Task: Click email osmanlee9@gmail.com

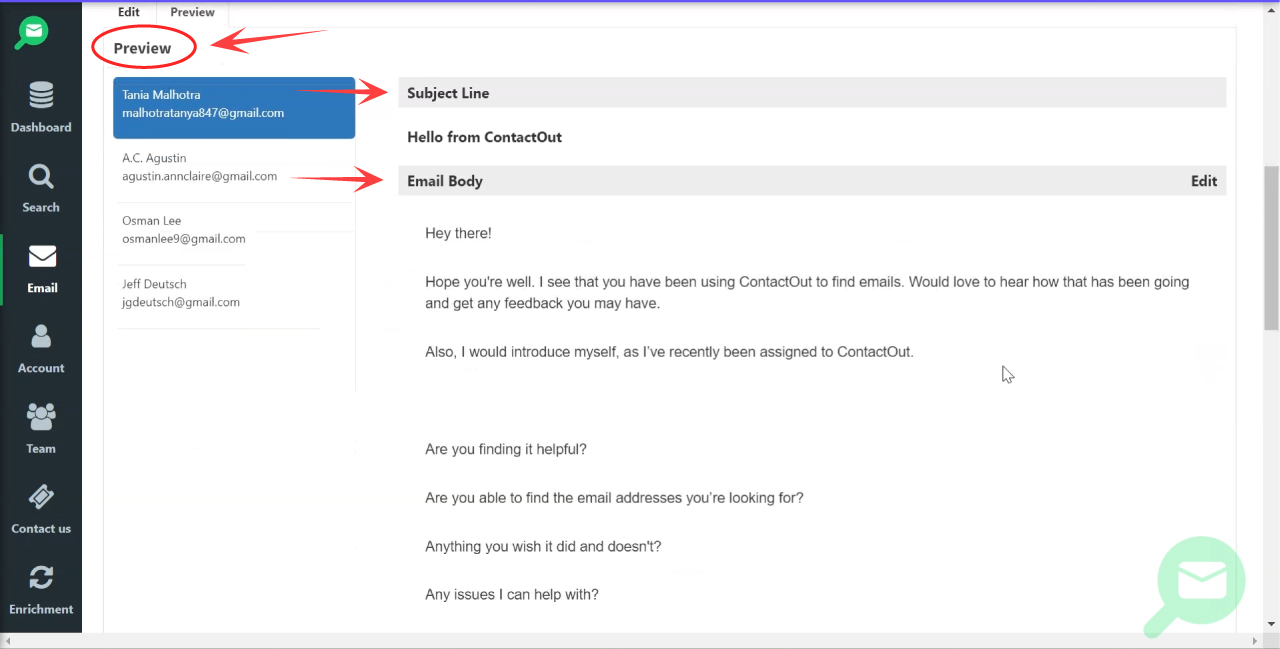Action: click(x=183, y=239)
